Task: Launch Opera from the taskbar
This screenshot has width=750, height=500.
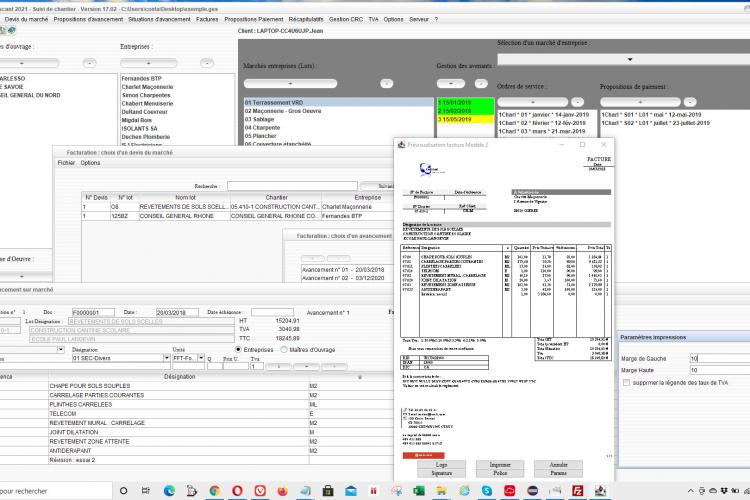Action: 237,490
